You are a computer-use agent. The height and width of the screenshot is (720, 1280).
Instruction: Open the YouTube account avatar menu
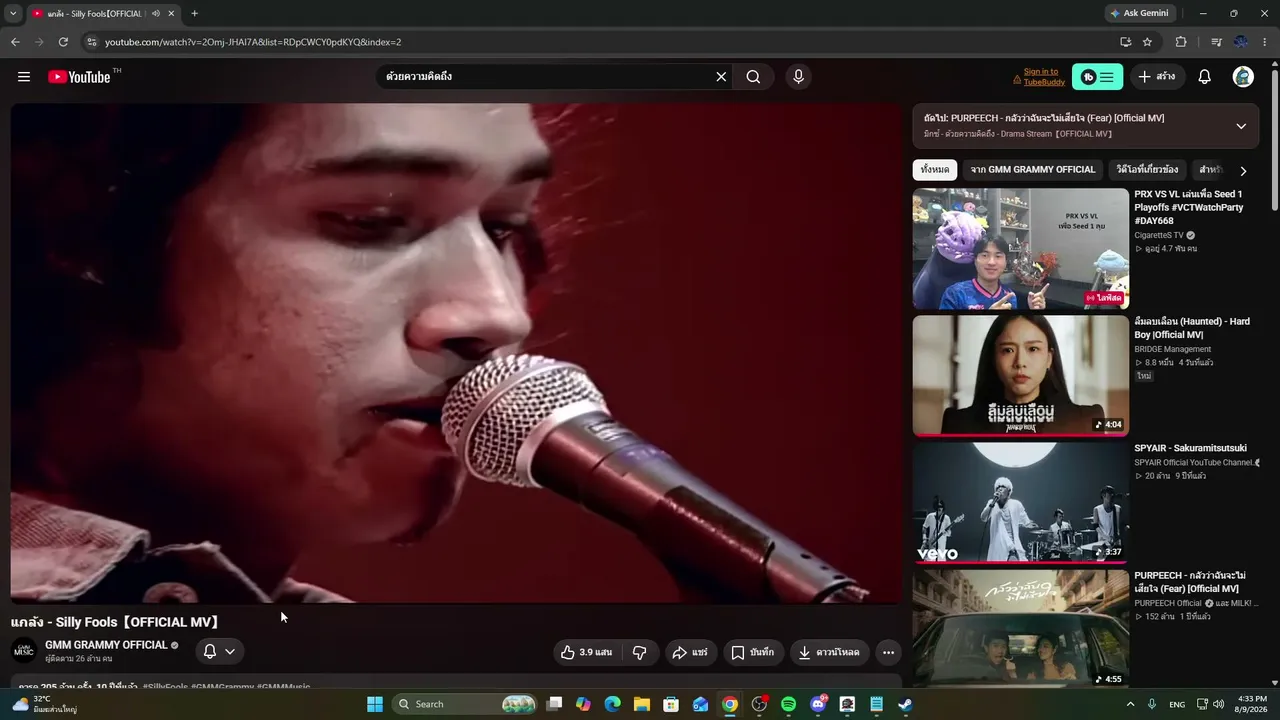coord(1243,77)
